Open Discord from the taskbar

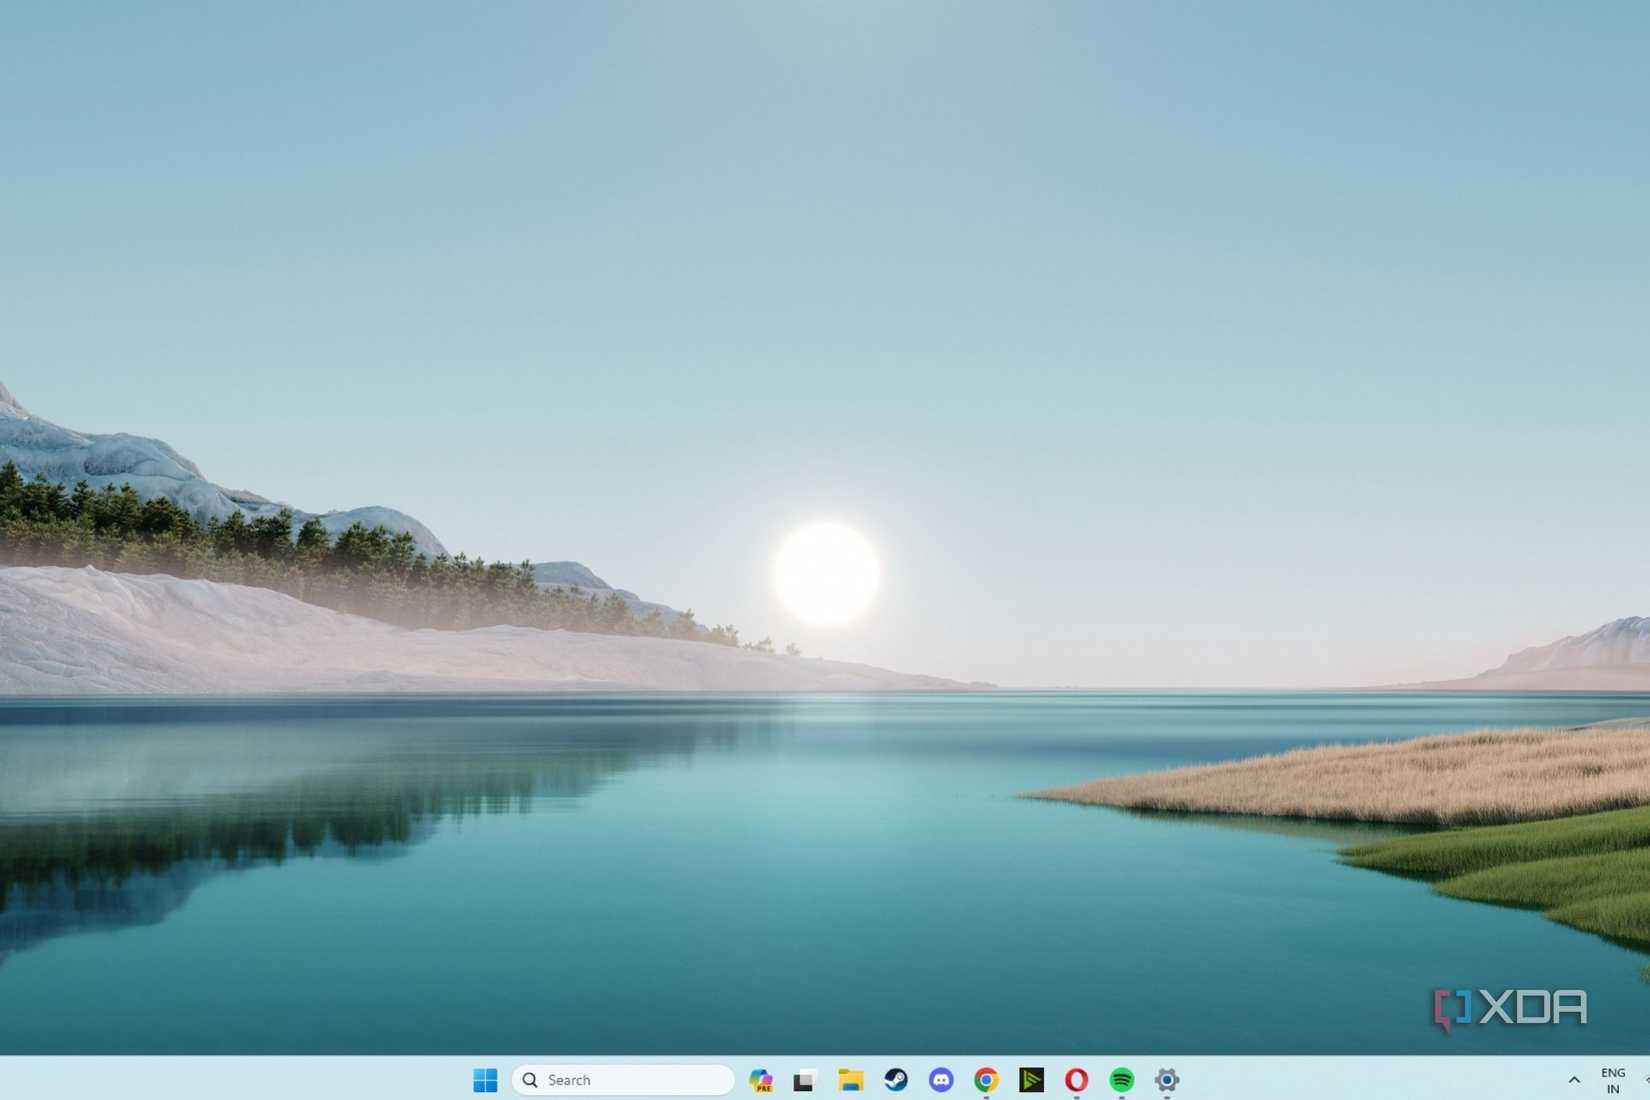pos(941,1080)
